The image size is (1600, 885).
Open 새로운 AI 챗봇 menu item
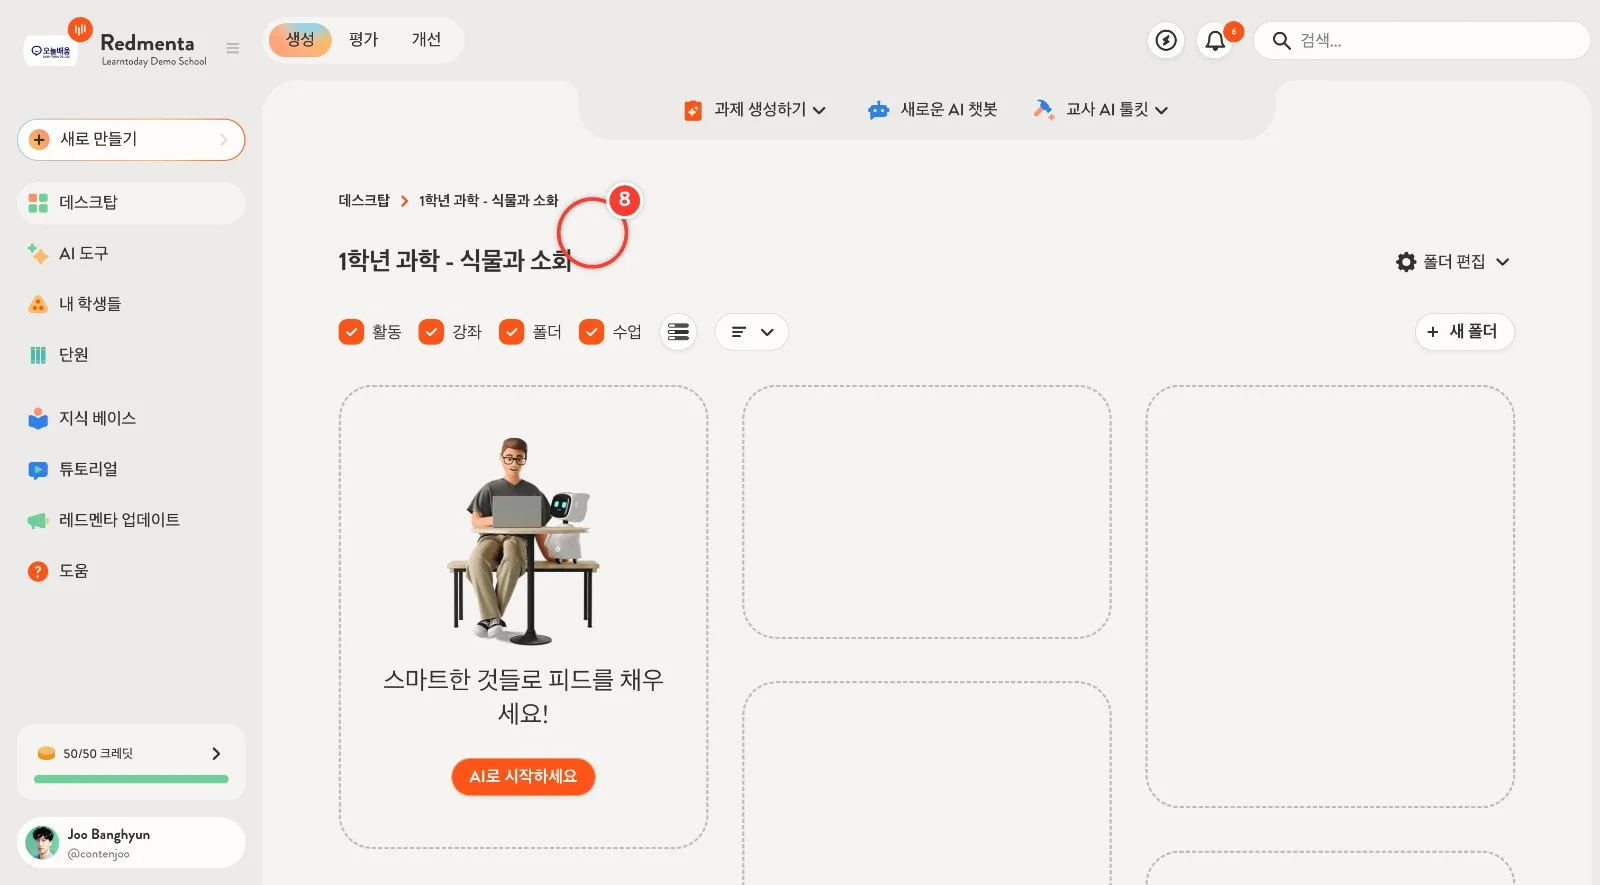pos(932,110)
